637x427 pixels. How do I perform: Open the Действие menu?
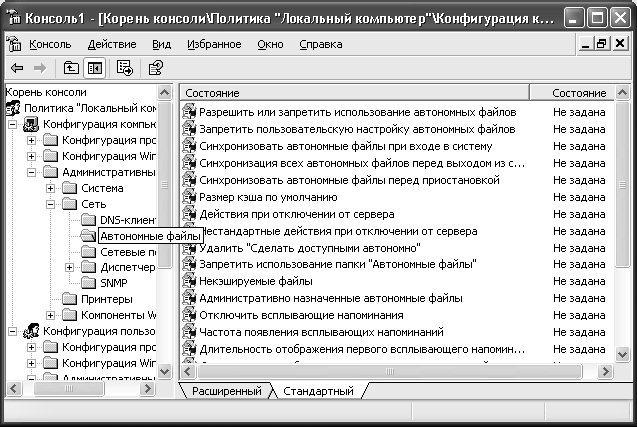point(112,44)
